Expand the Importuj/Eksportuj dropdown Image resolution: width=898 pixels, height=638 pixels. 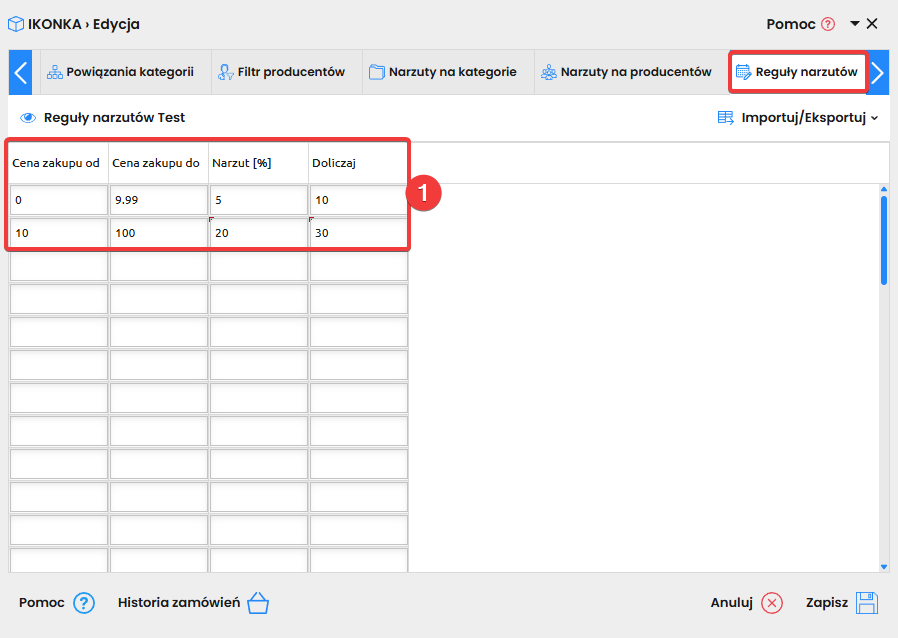click(798, 118)
